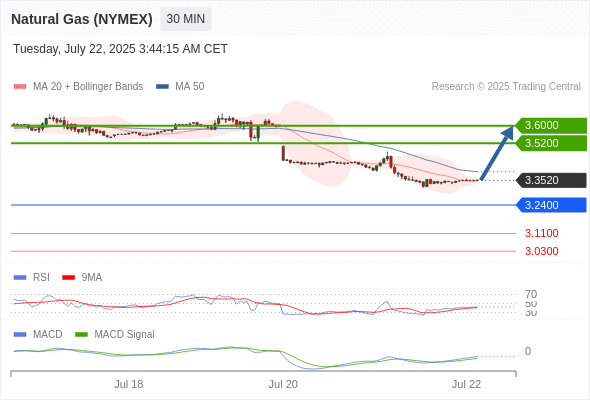This screenshot has width=590, height=400.
Task: Click the blue upward forecast arrow
Action: tap(497, 153)
